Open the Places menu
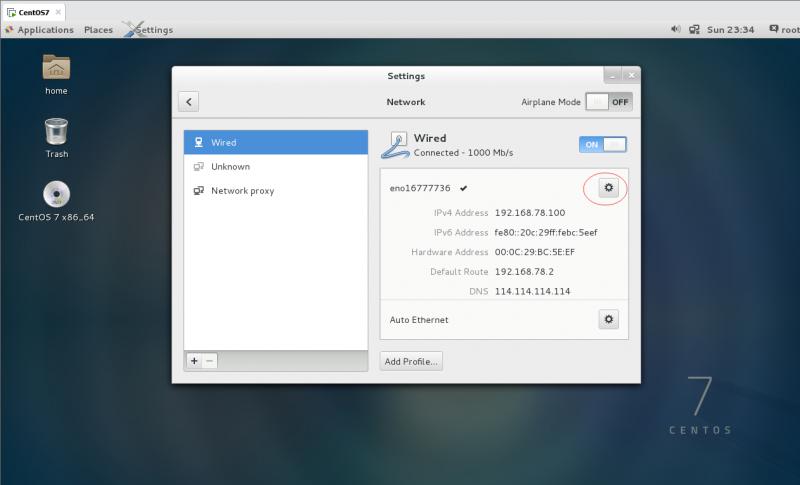Screen dimensions: 800x485 pos(98,30)
